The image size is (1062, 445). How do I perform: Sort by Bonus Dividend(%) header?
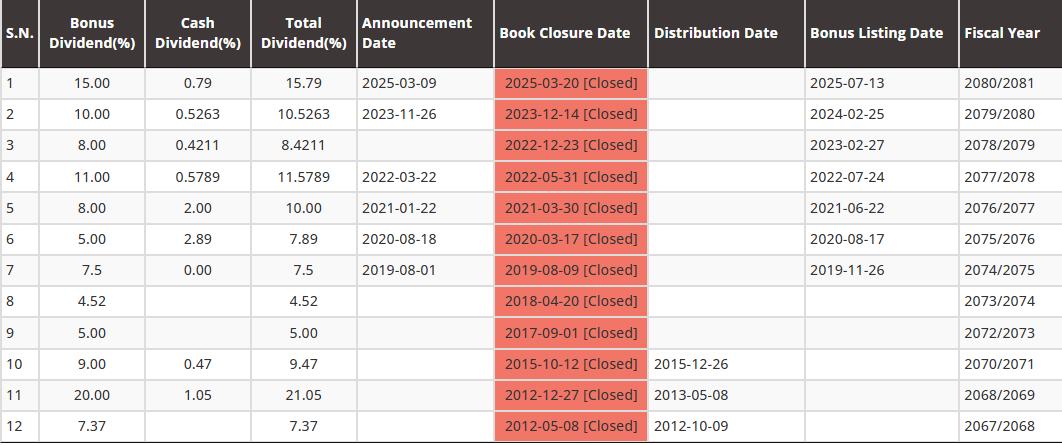[91, 33]
